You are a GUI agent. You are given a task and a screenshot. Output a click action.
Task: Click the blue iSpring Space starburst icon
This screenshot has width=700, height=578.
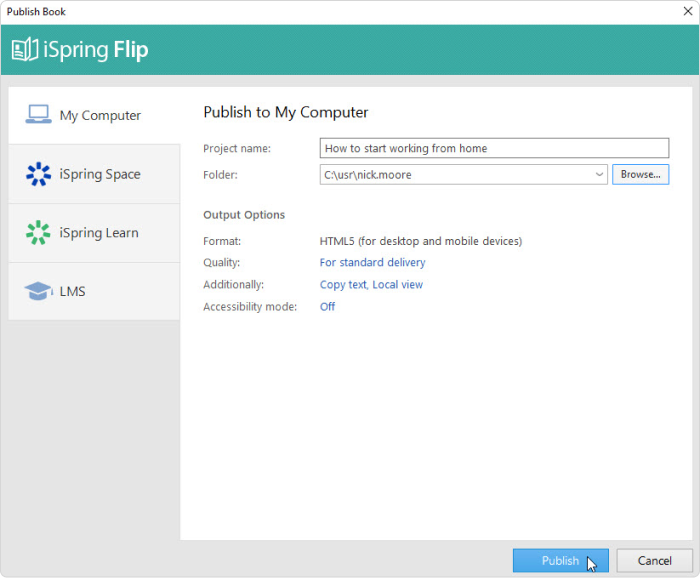pyautogui.click(x=38, y=174)
